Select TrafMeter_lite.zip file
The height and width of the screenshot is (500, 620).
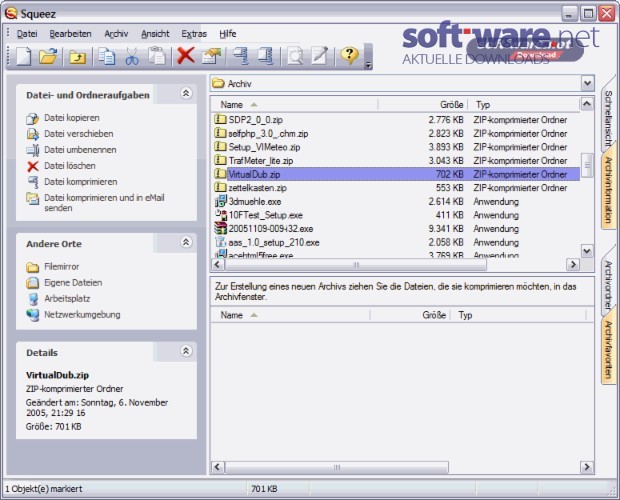261,161
